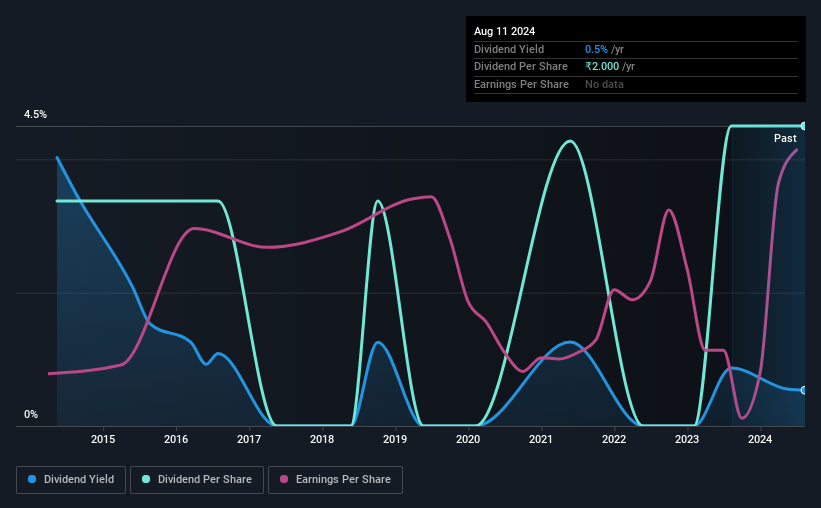Click the blue endpoint marker near 2024
This screenshot has width=821, height=508.
point(803,390)
